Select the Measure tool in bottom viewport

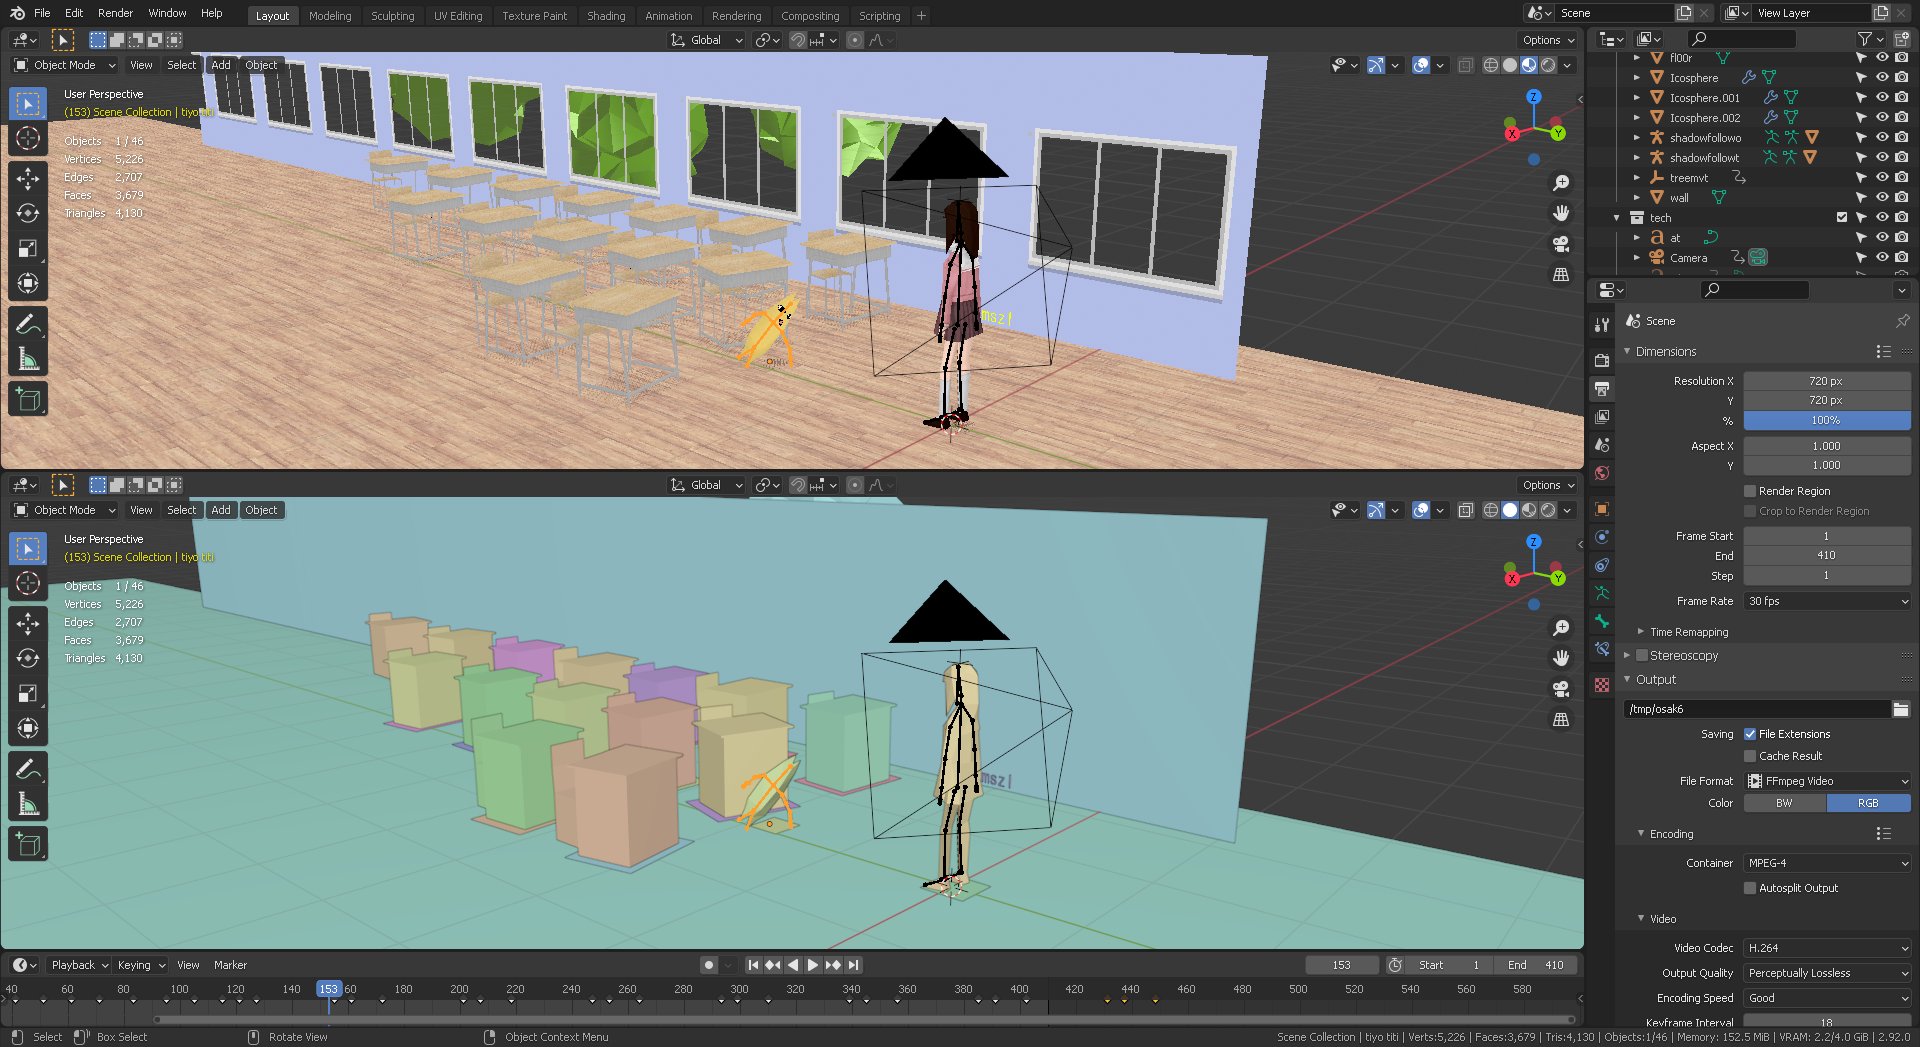pos(28,804)
